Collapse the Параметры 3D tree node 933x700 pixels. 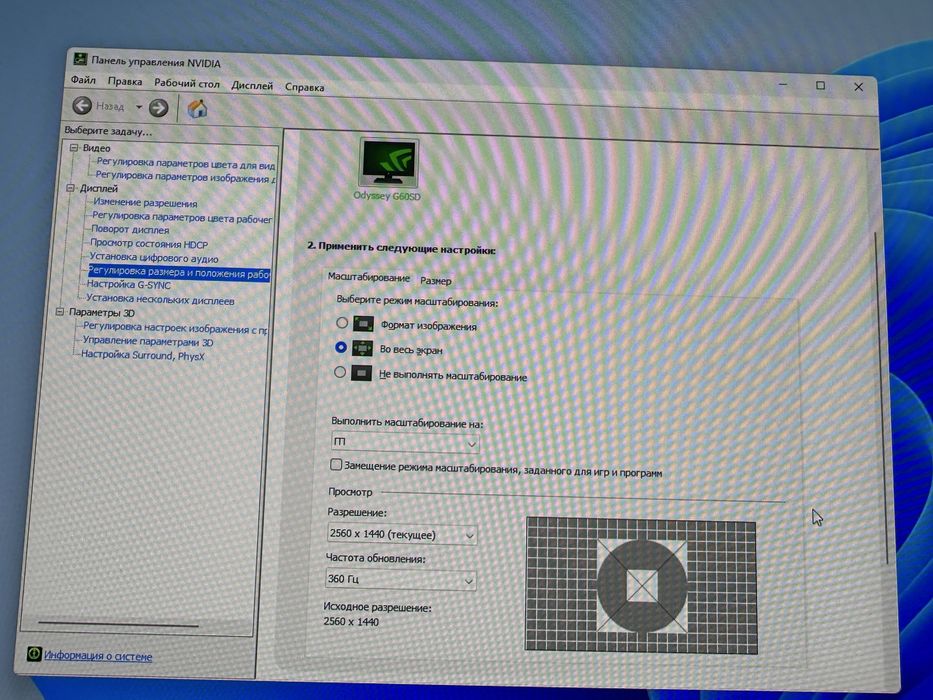click(60, 312)
